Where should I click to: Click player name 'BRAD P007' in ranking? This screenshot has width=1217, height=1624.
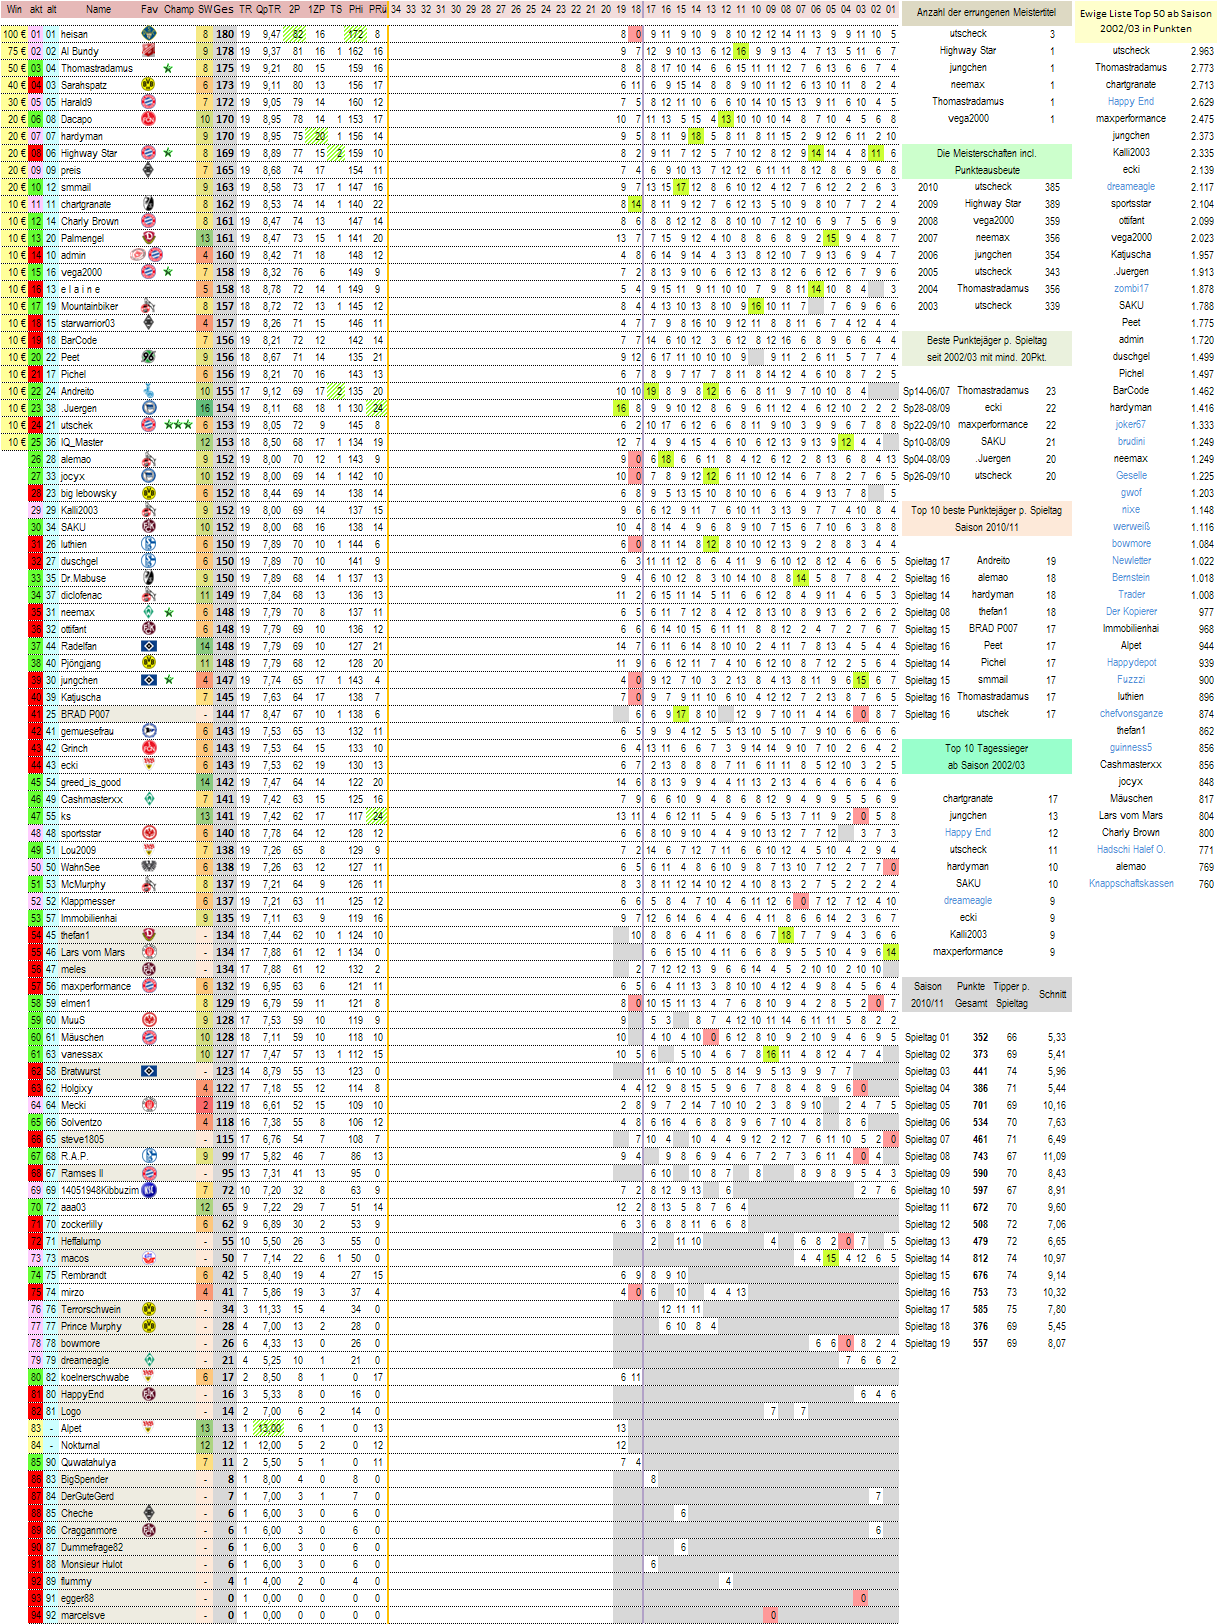coord(85,714)
